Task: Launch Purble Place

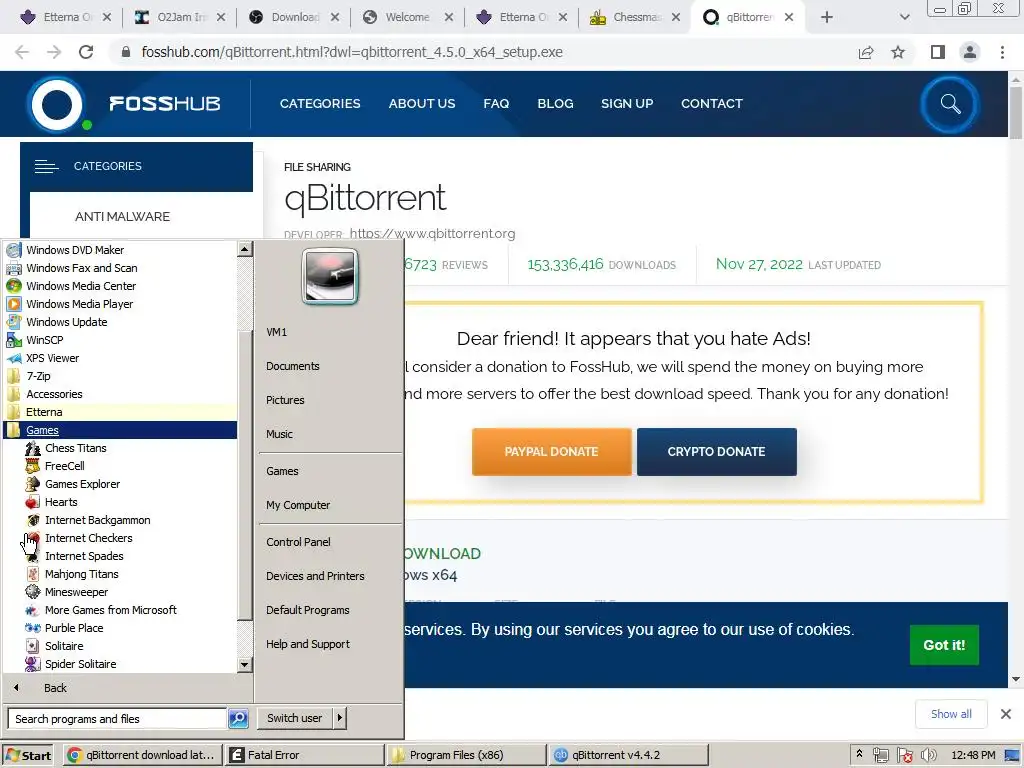Action: (74, 628)
